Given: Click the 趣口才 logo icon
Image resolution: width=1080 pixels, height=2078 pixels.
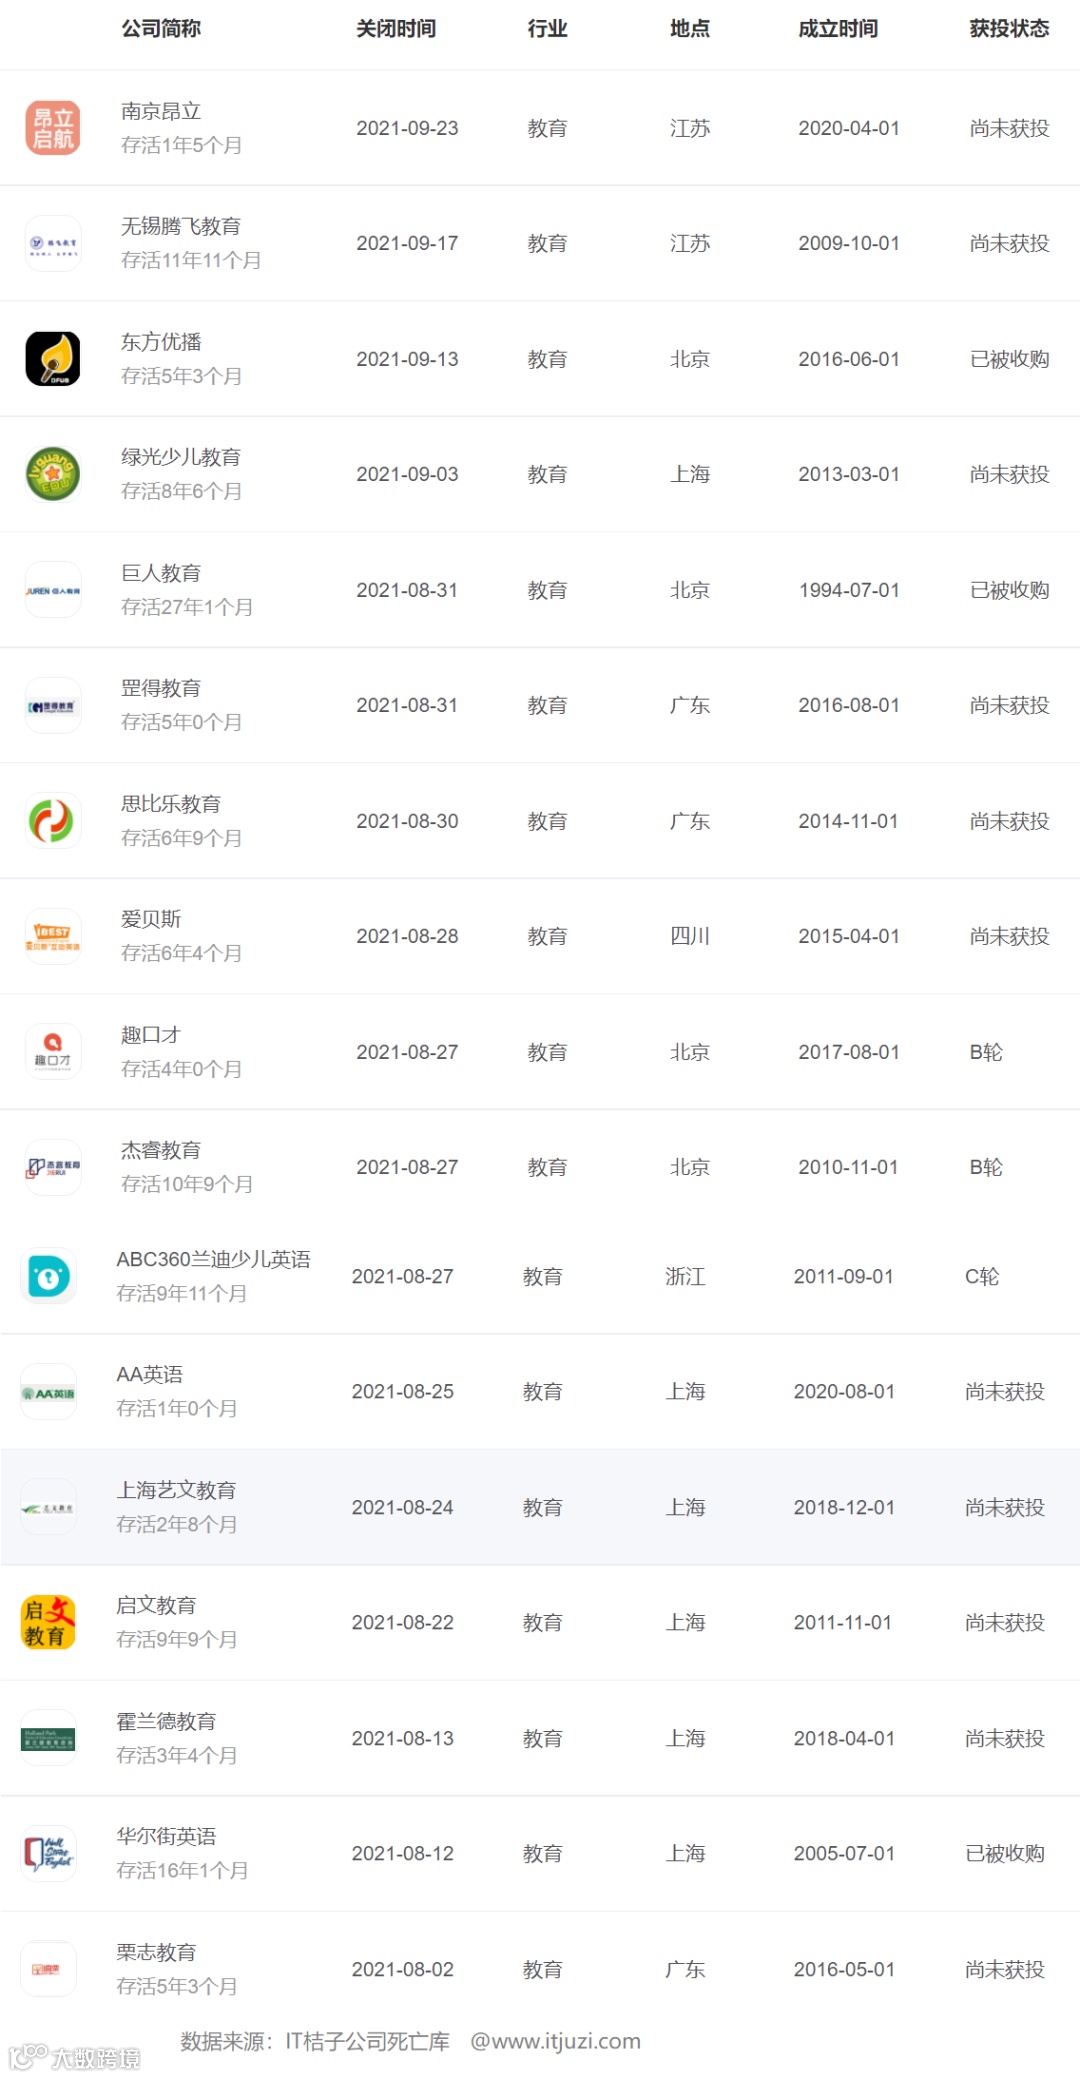Looking at the screenshot, I should tap(53, 1052).
